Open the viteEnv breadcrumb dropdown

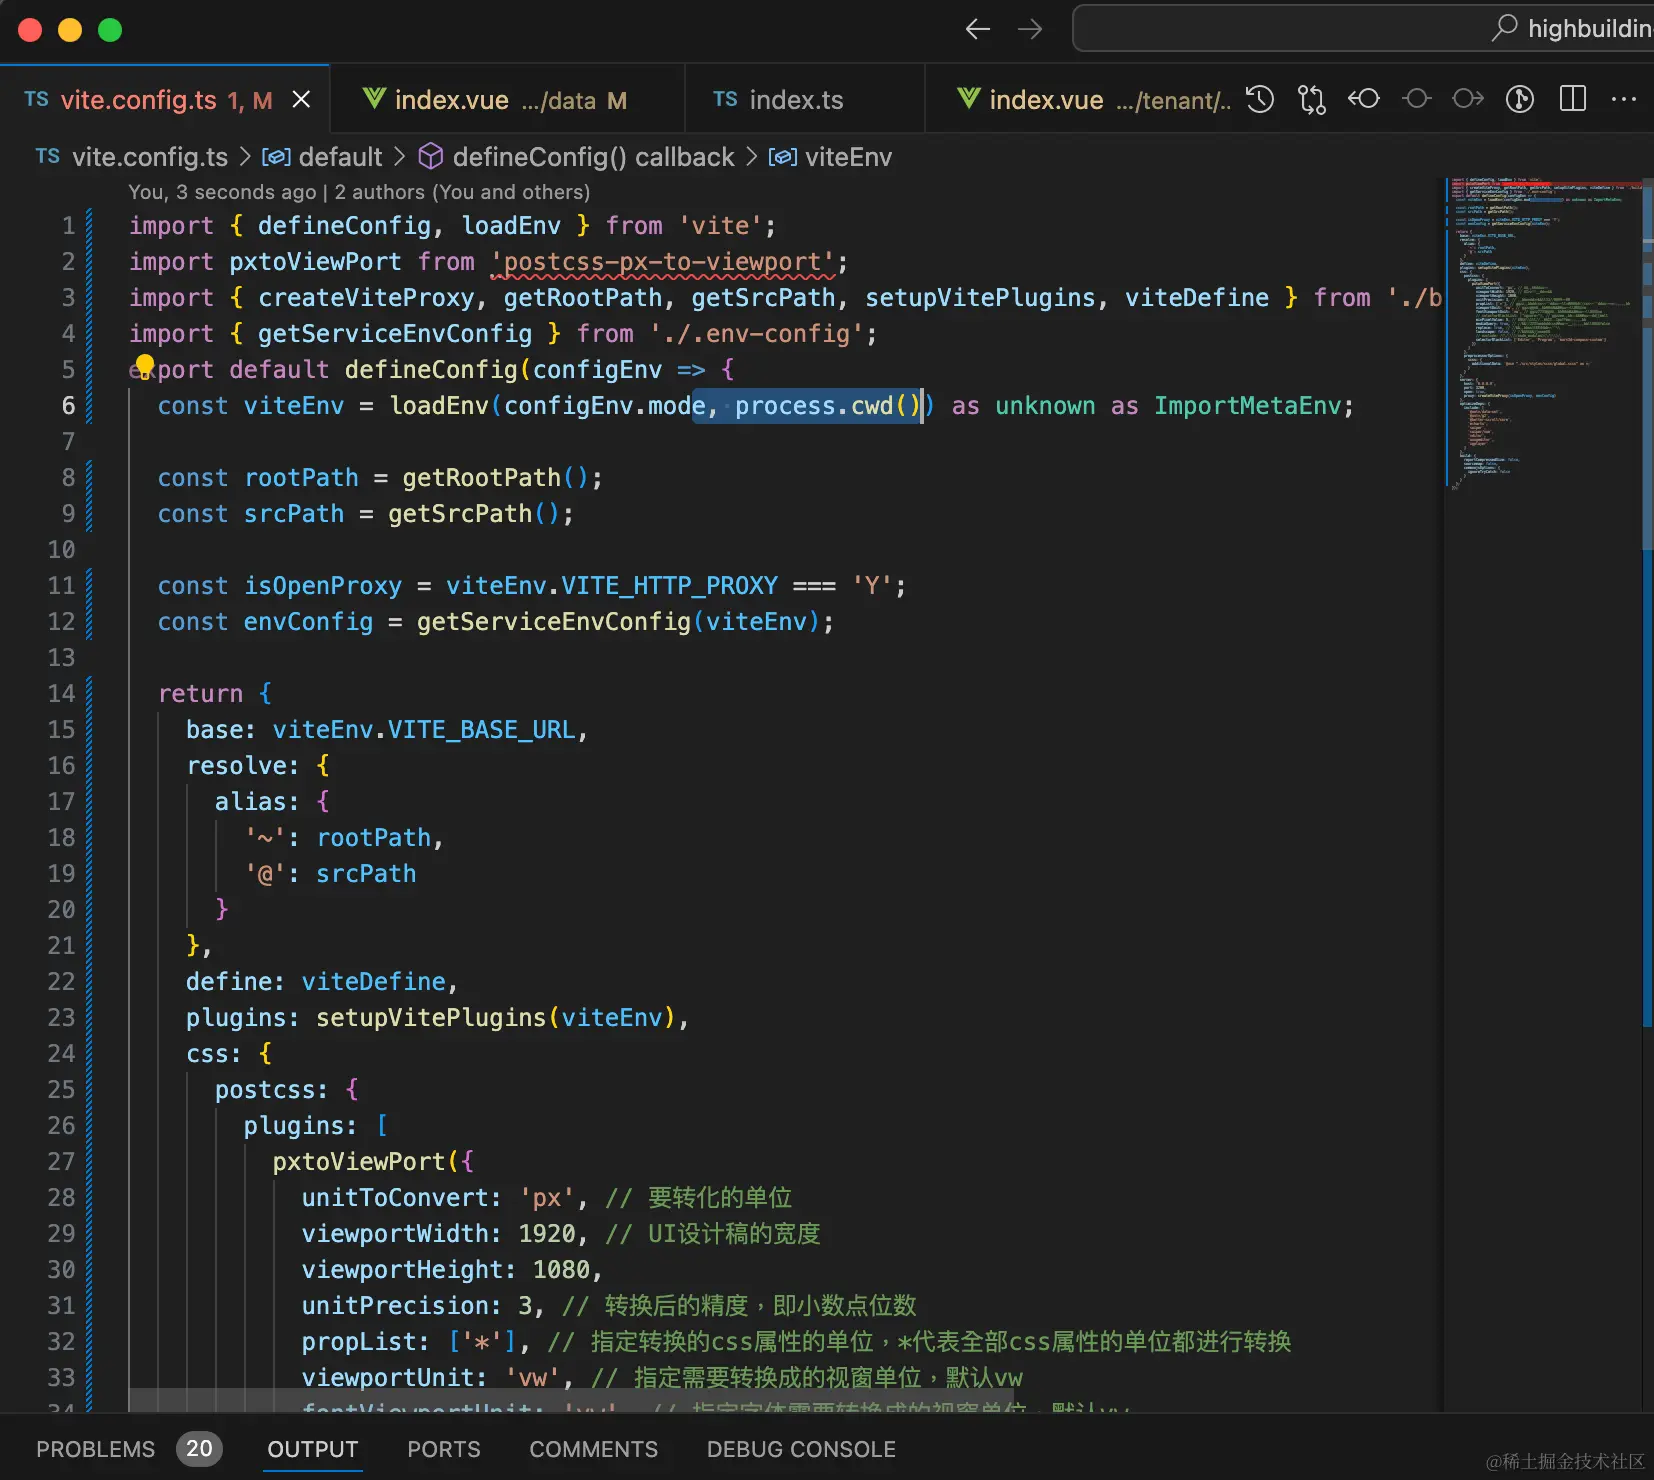tap(847, 157)
